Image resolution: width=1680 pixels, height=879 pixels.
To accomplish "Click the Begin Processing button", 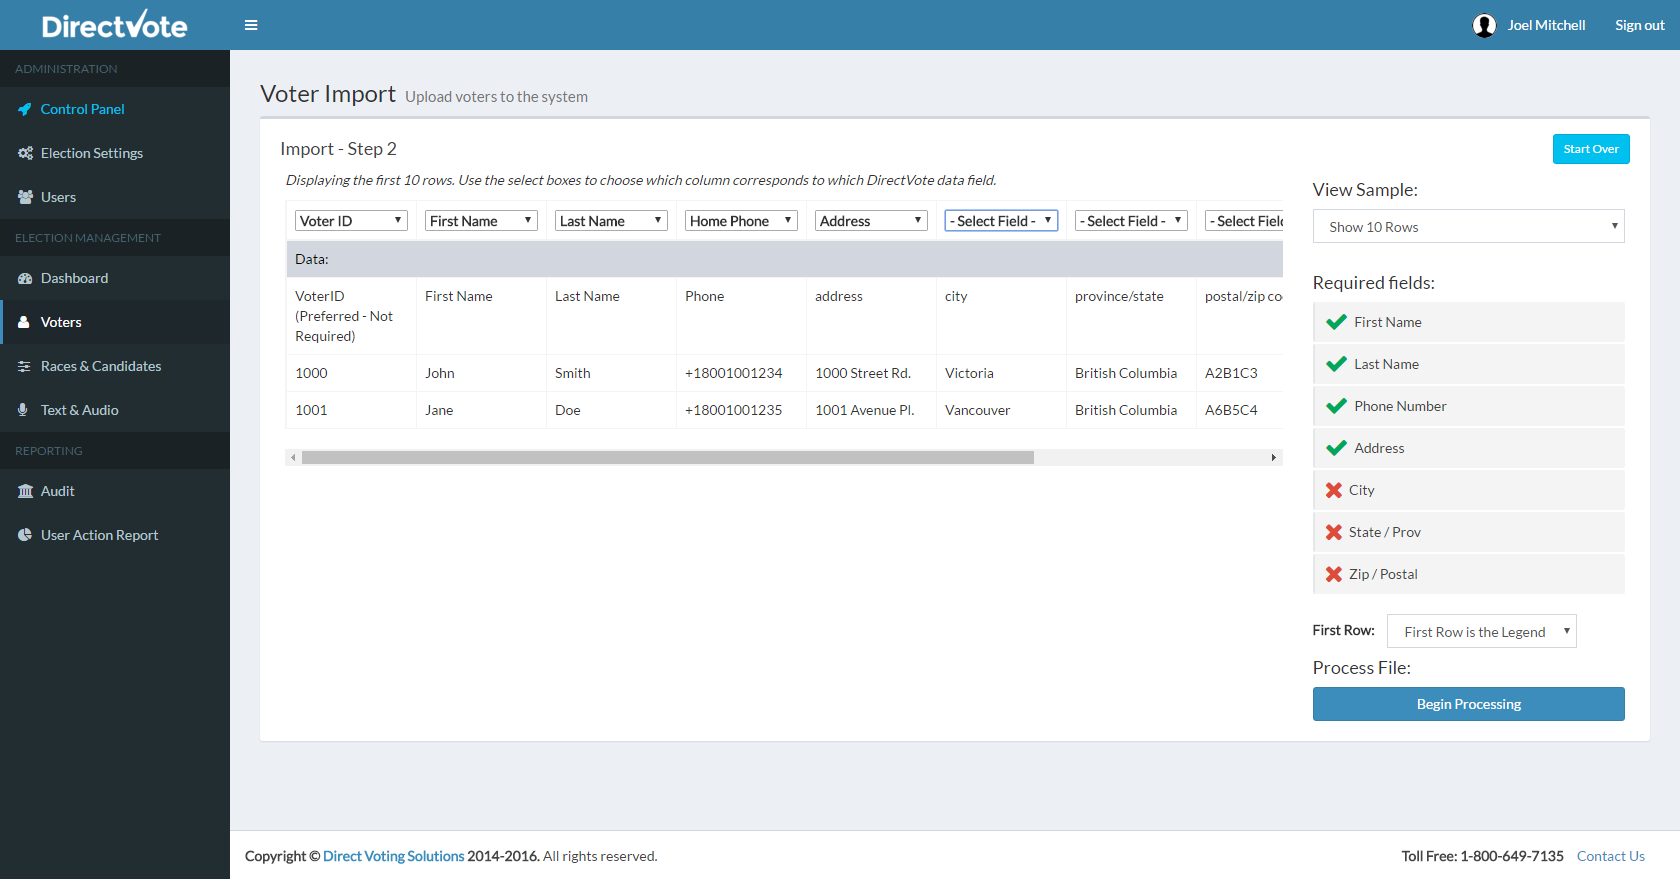I will click(x=1468, y=704).
